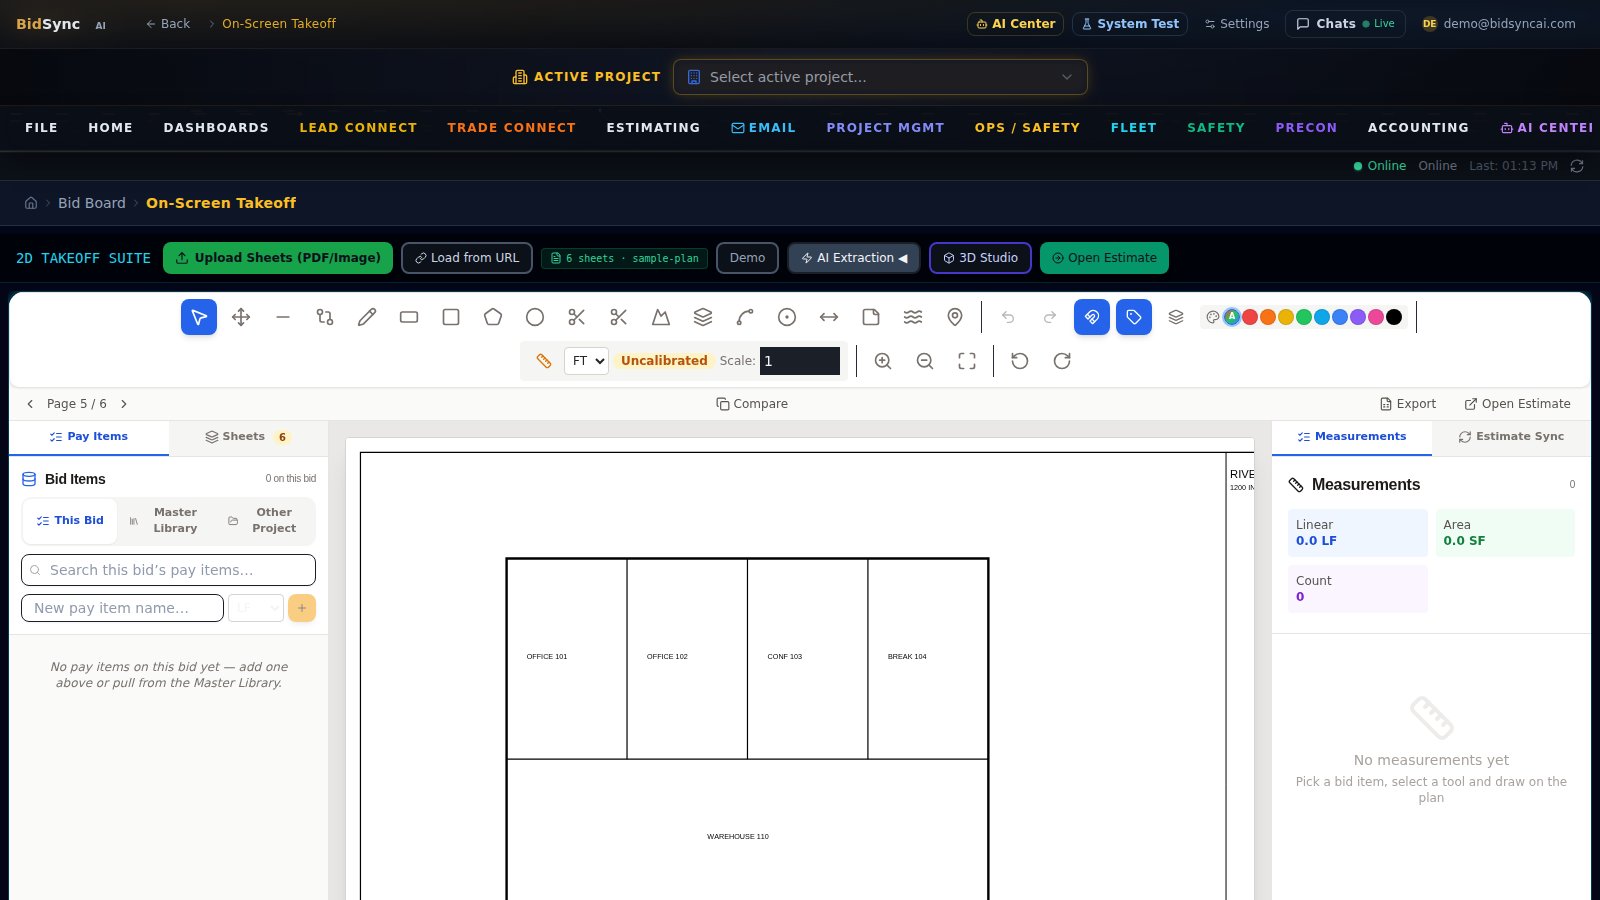Select the horizontal dimension arrow tool
The height and width of the screenshot is (900, 1600).
pos(829,317)
